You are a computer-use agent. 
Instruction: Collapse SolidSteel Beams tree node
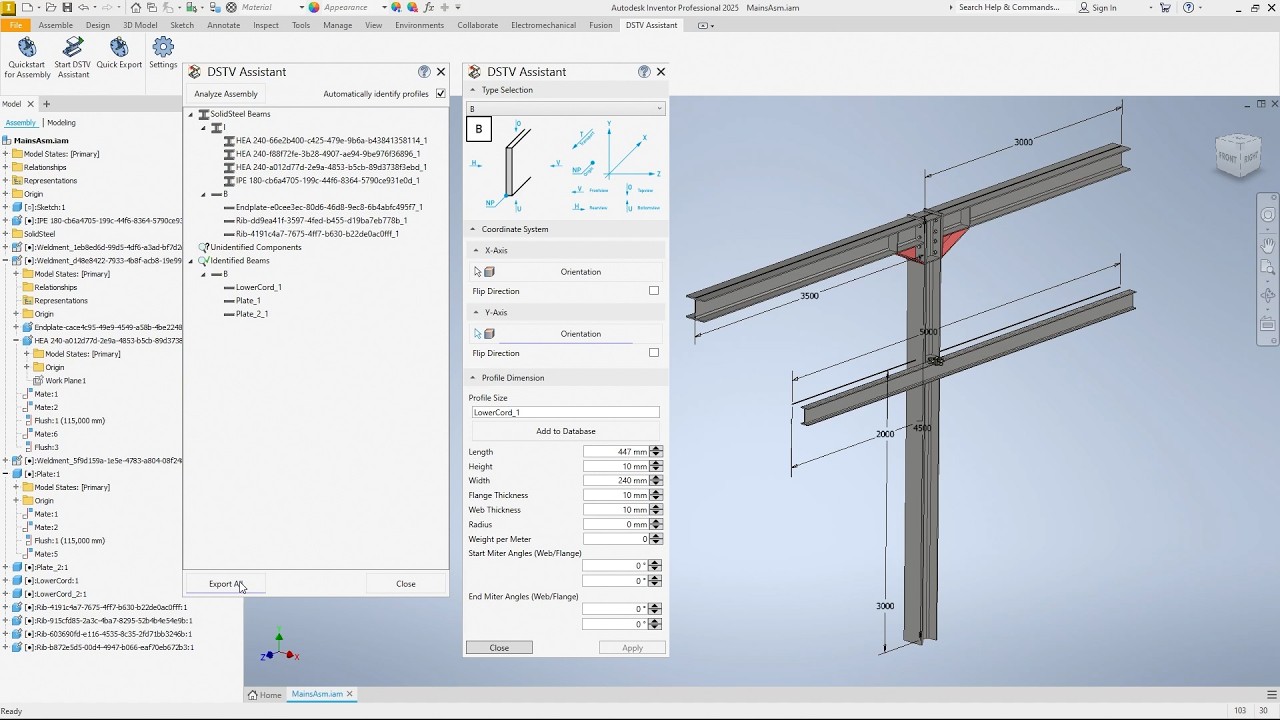191,114
